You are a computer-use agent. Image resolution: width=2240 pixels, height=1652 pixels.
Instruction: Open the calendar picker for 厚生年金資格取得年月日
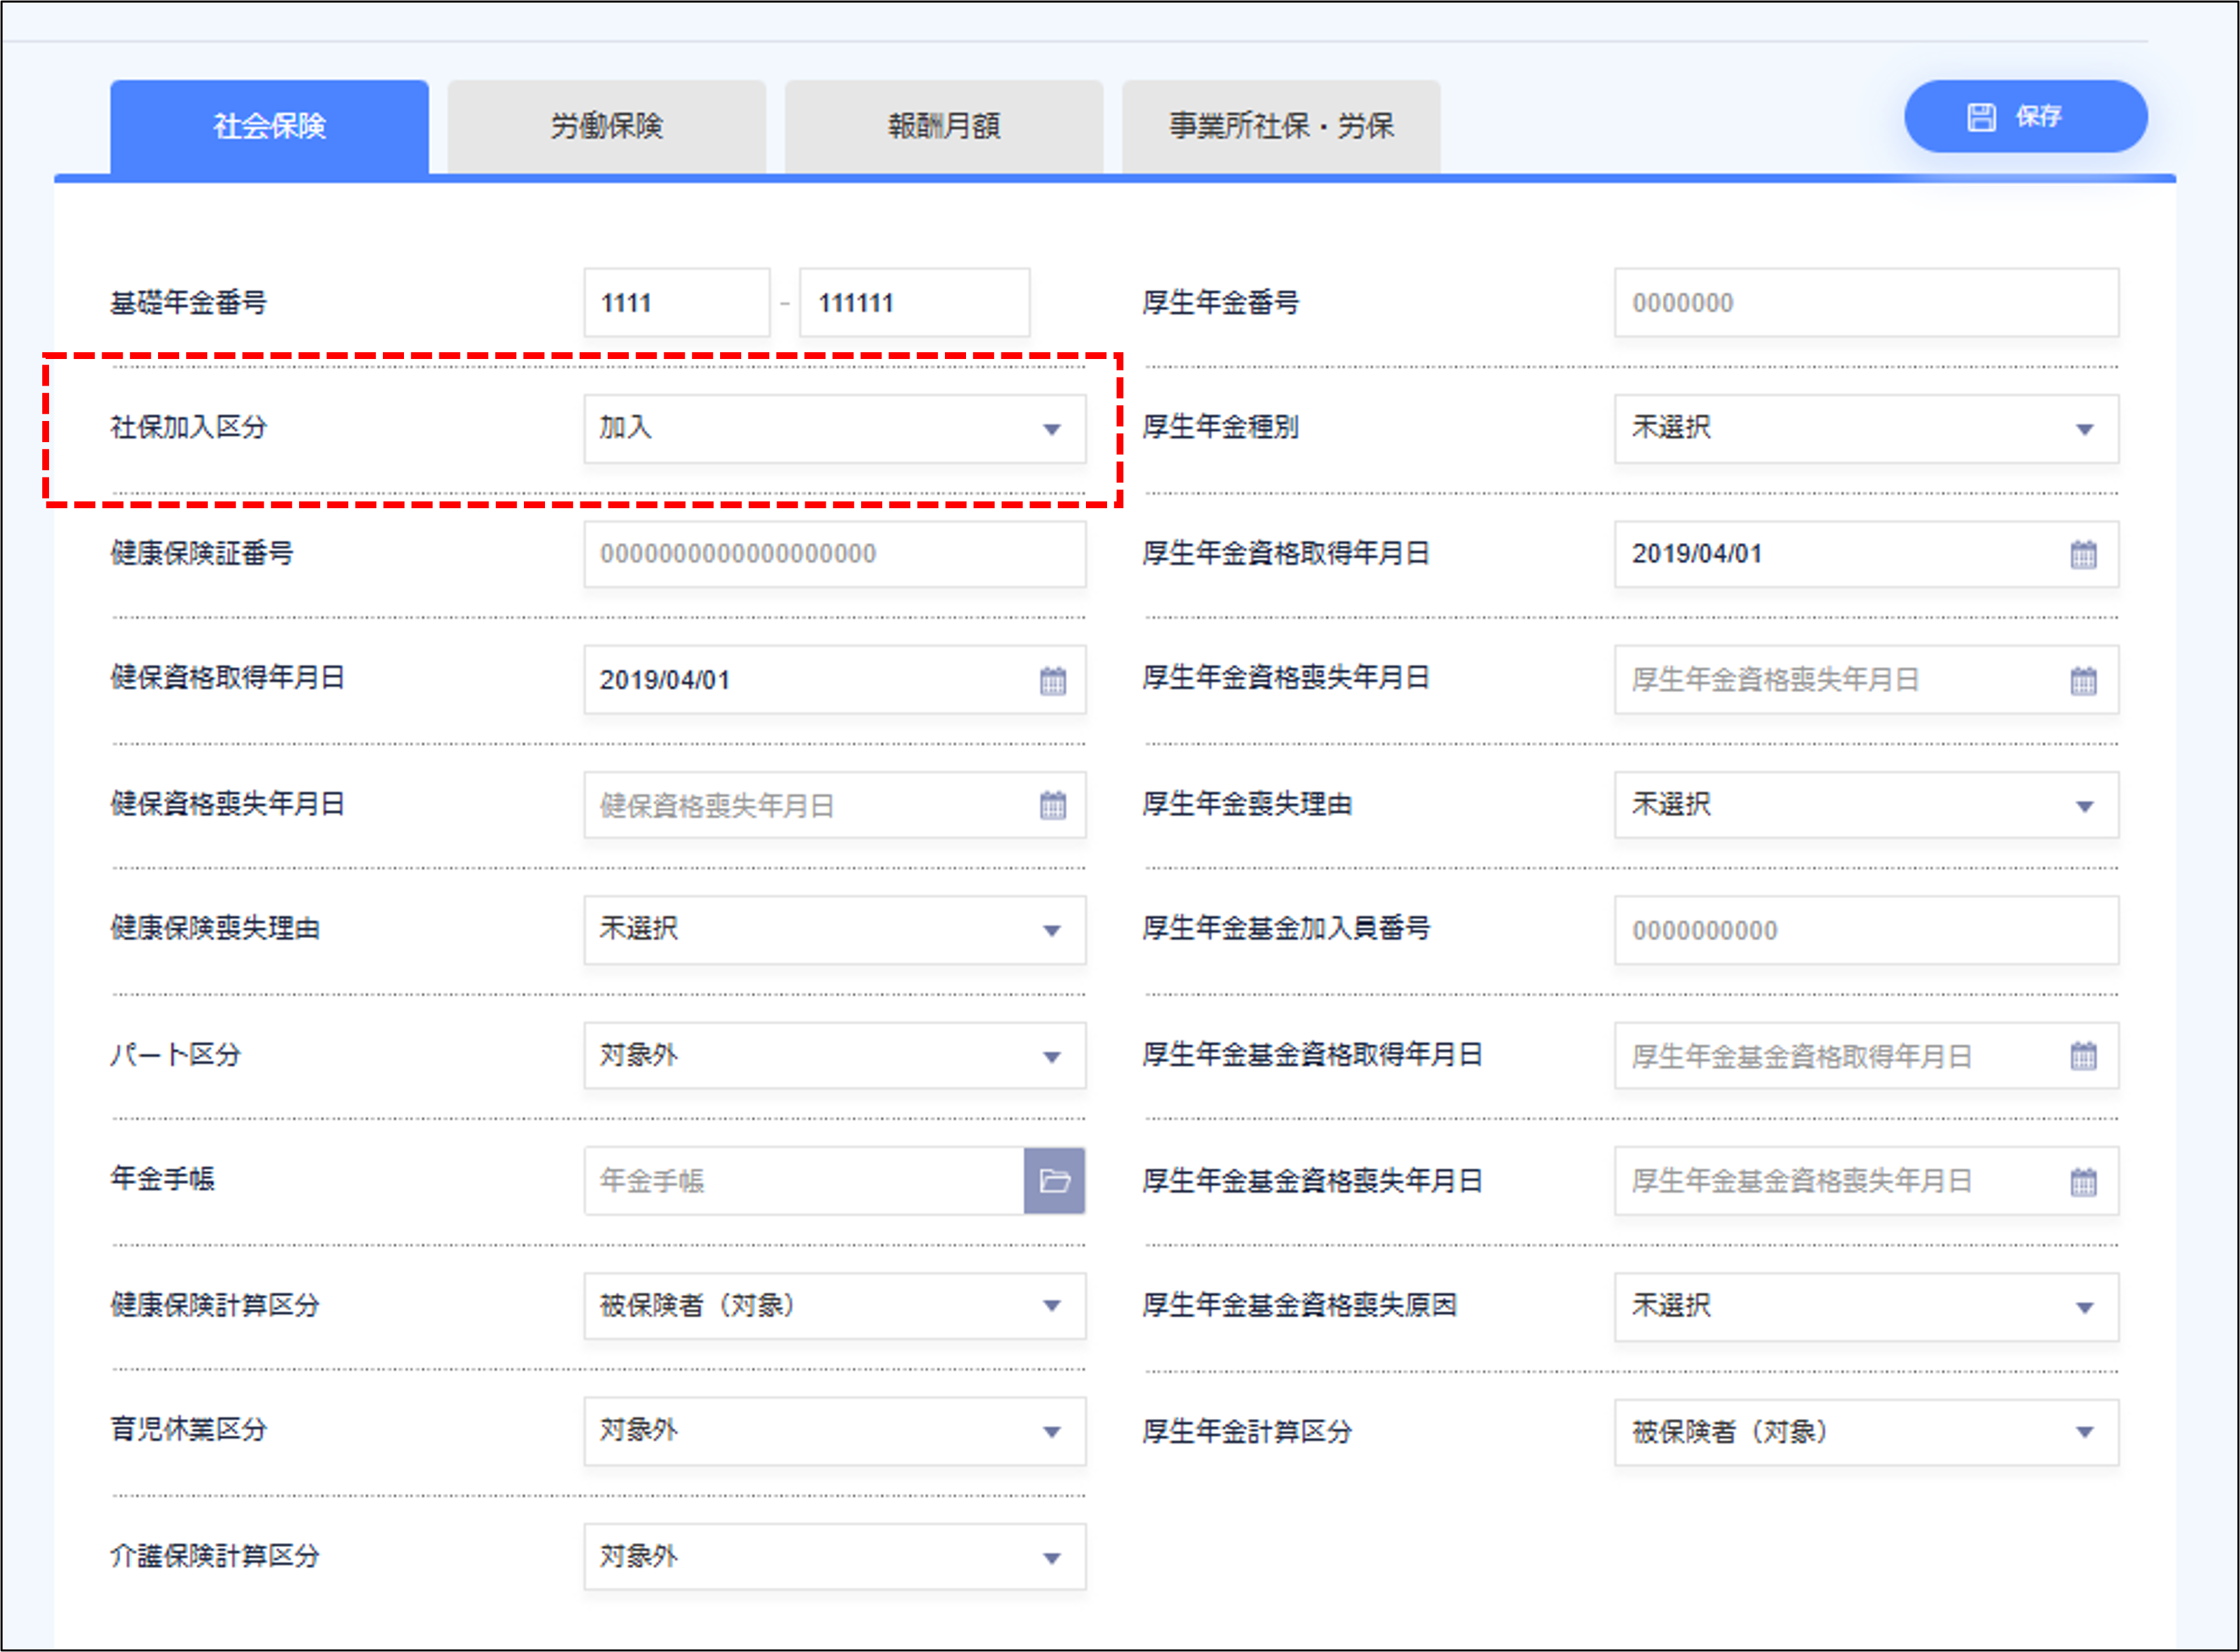pyautogui.click(x=2086, y=555)
